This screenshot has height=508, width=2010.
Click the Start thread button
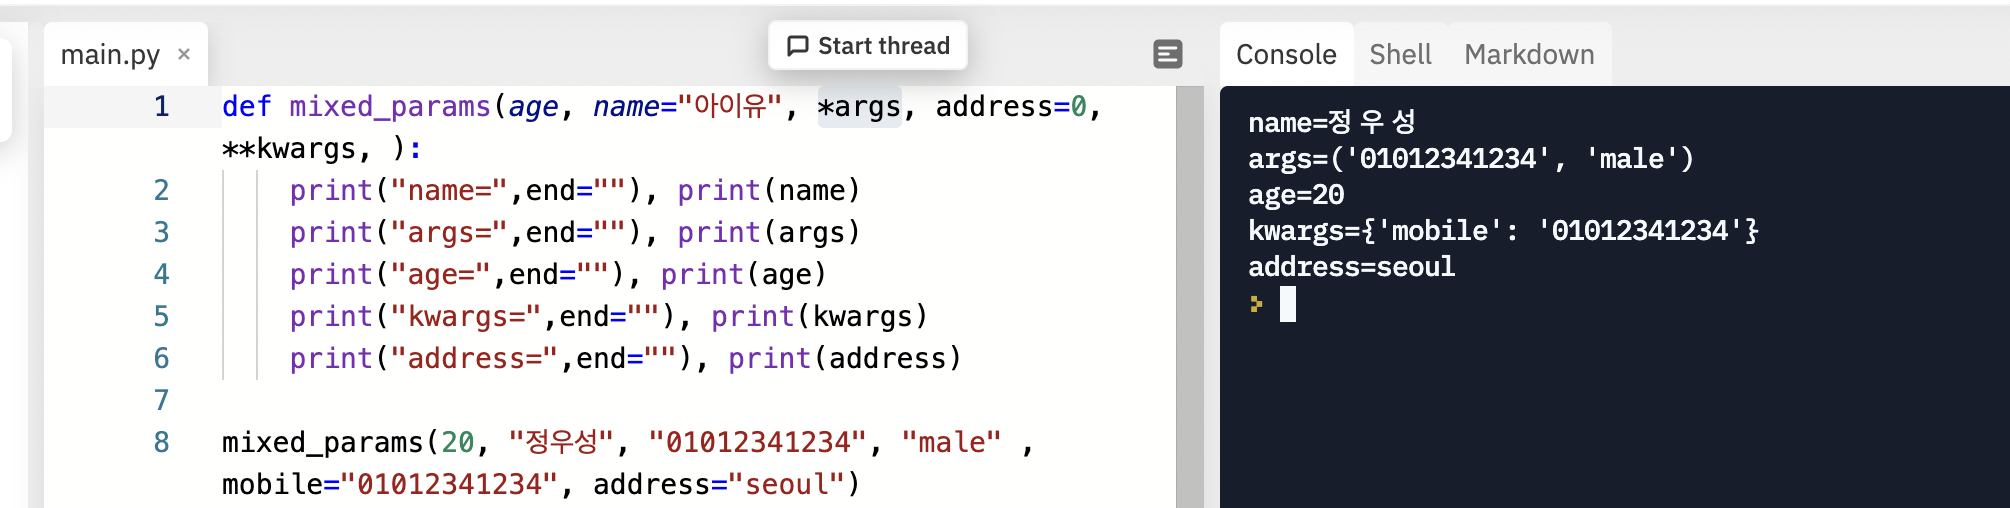click(x=868, y=46)
